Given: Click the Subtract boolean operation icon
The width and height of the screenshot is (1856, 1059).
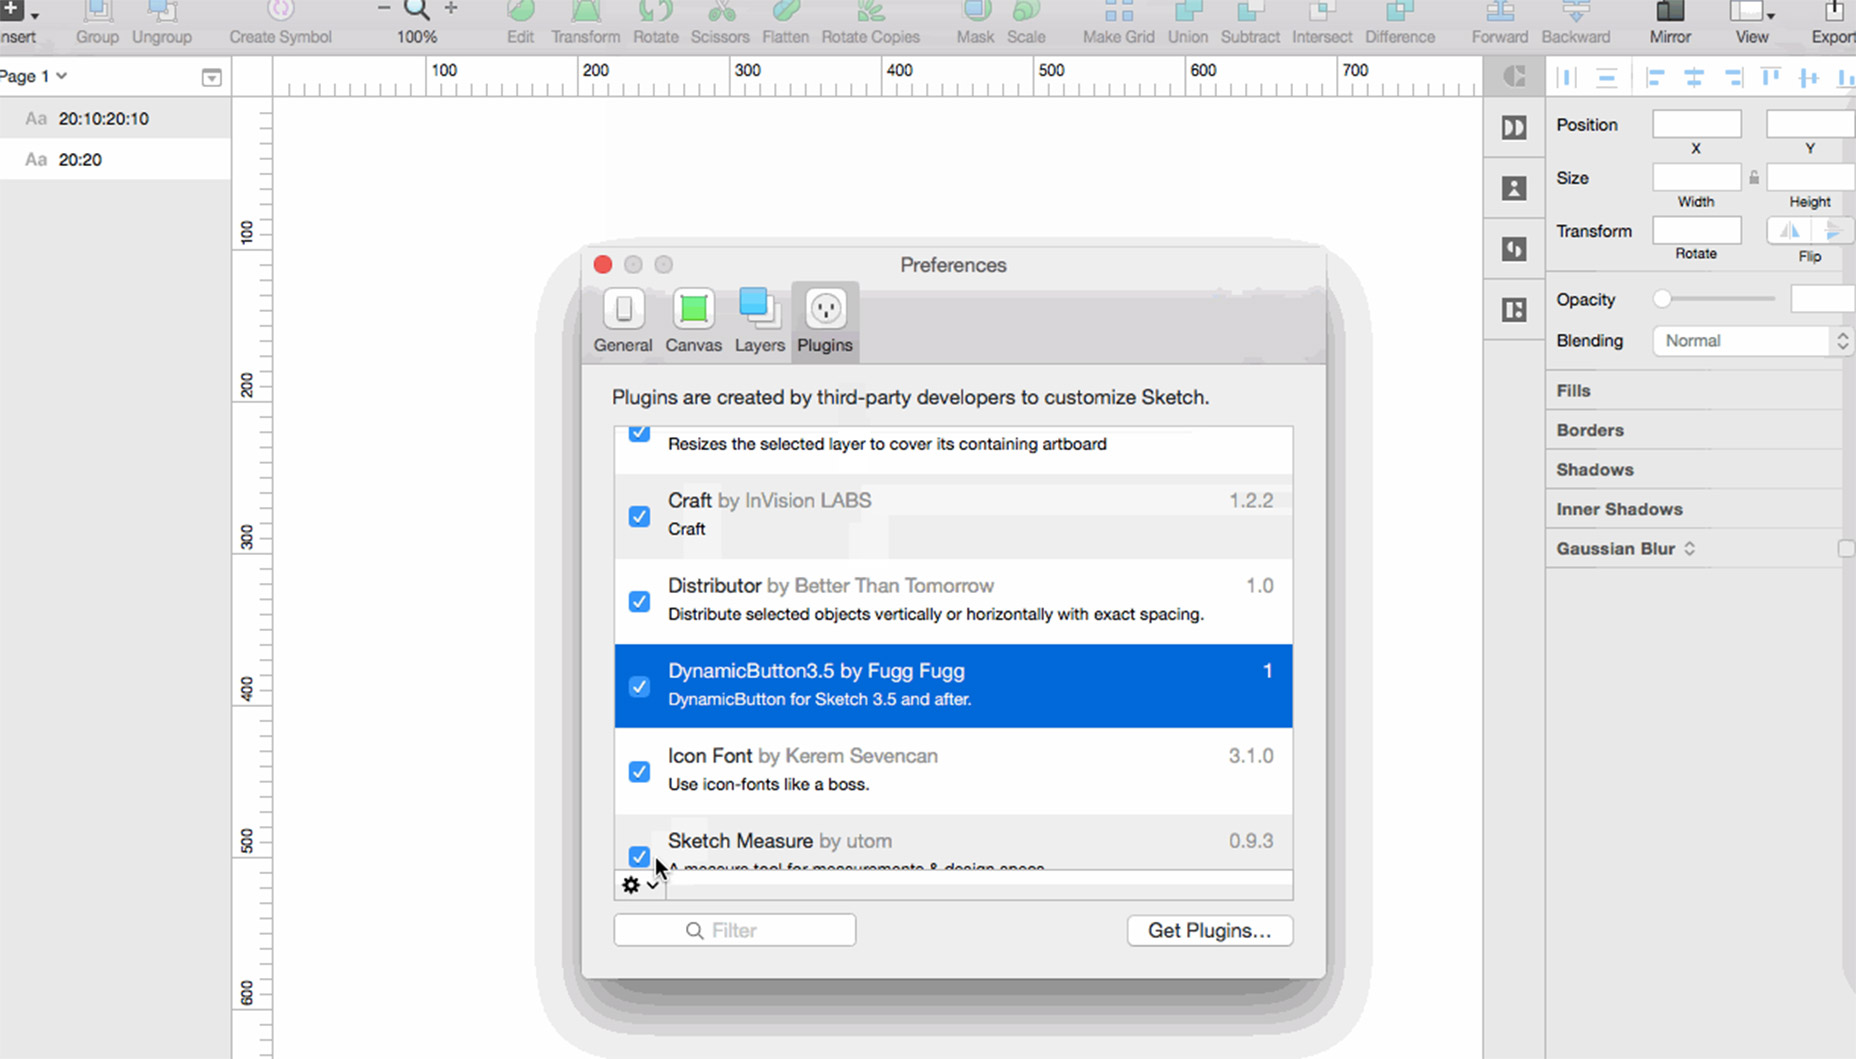Looking at the screenshot, I should click(x=1250, y=14).
